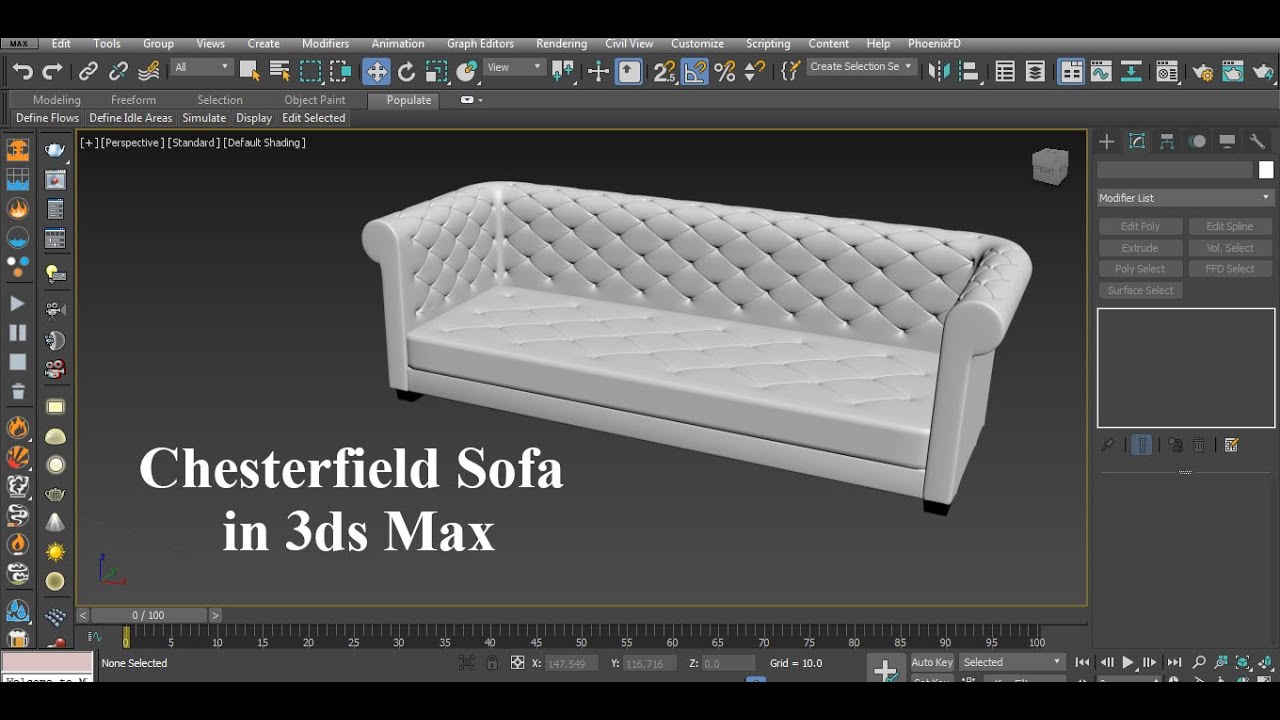Click the Select and Place tool
Image resolution: width=1280 pixels, height=720 pixels.
click(467, 71)
